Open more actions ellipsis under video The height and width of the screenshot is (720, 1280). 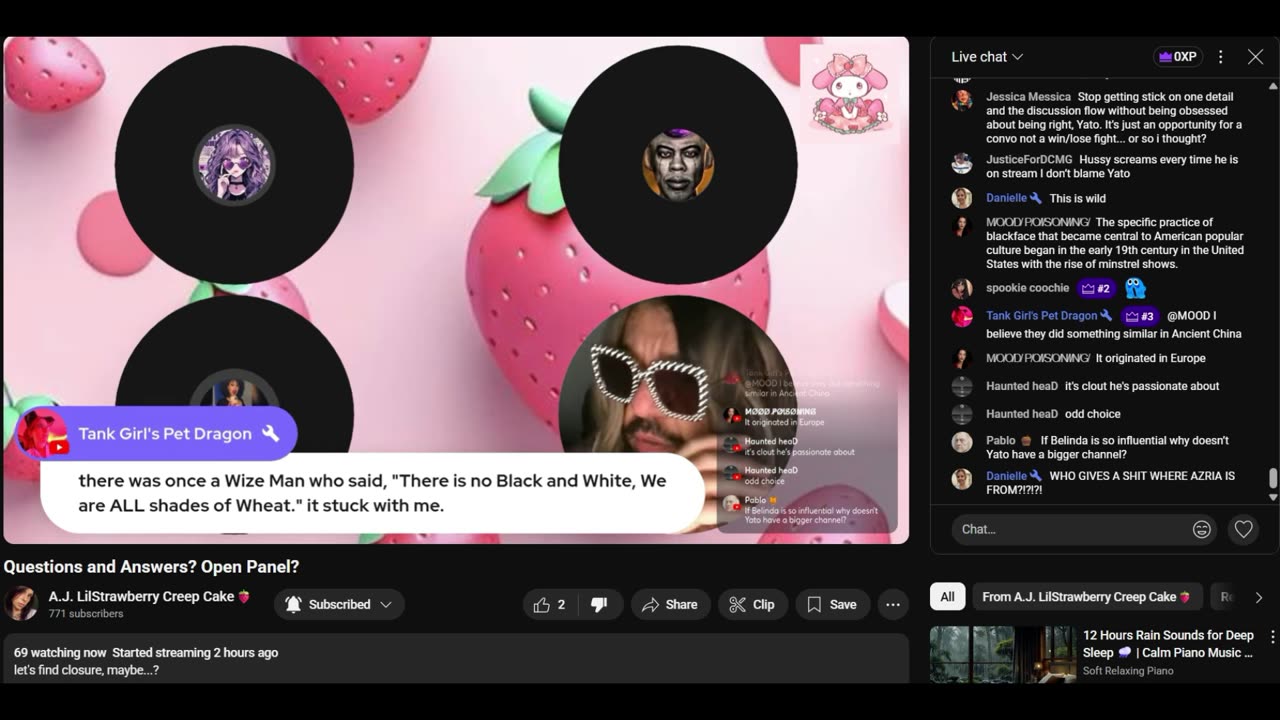coord(893,604)
